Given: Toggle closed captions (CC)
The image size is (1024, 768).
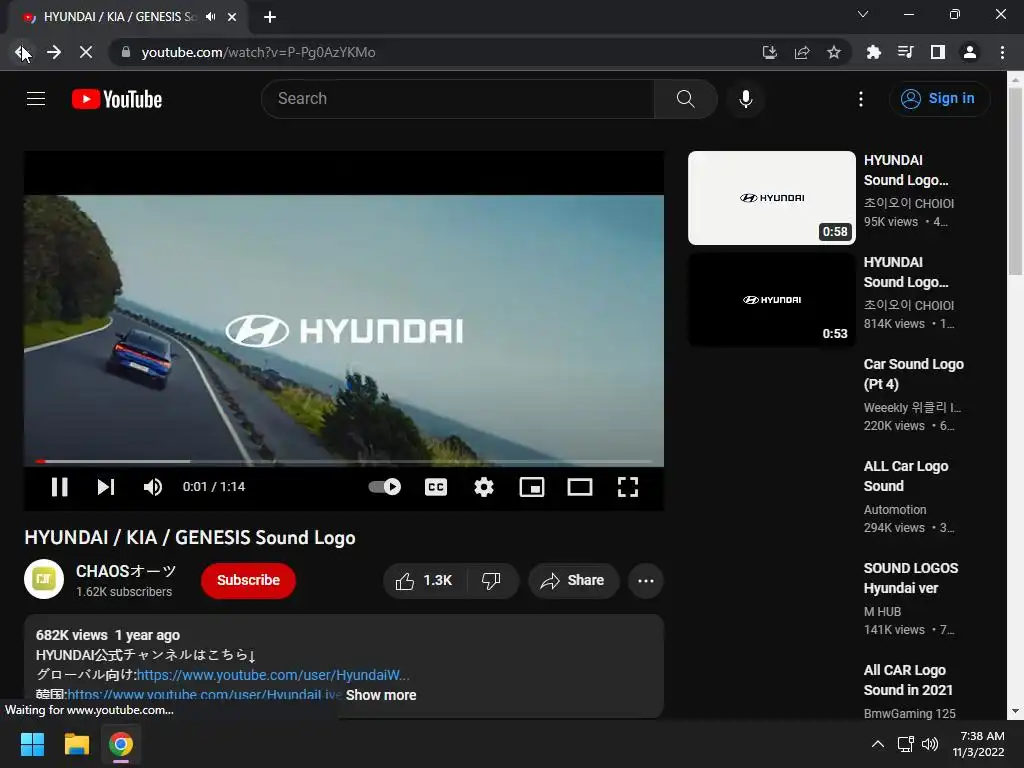Looking at the screenshot, I should coord(436,487).
